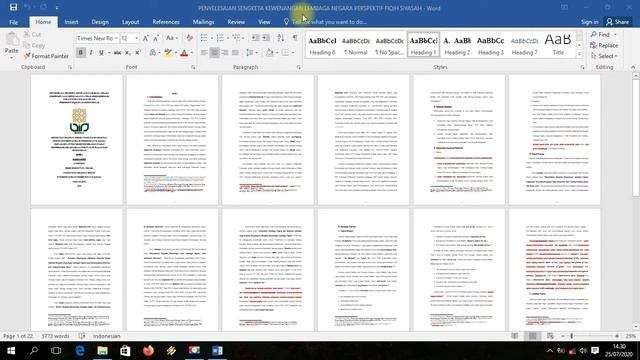Screen dimensions: 640x360
Task: Align text to the right
Action: tap(225, 53)
